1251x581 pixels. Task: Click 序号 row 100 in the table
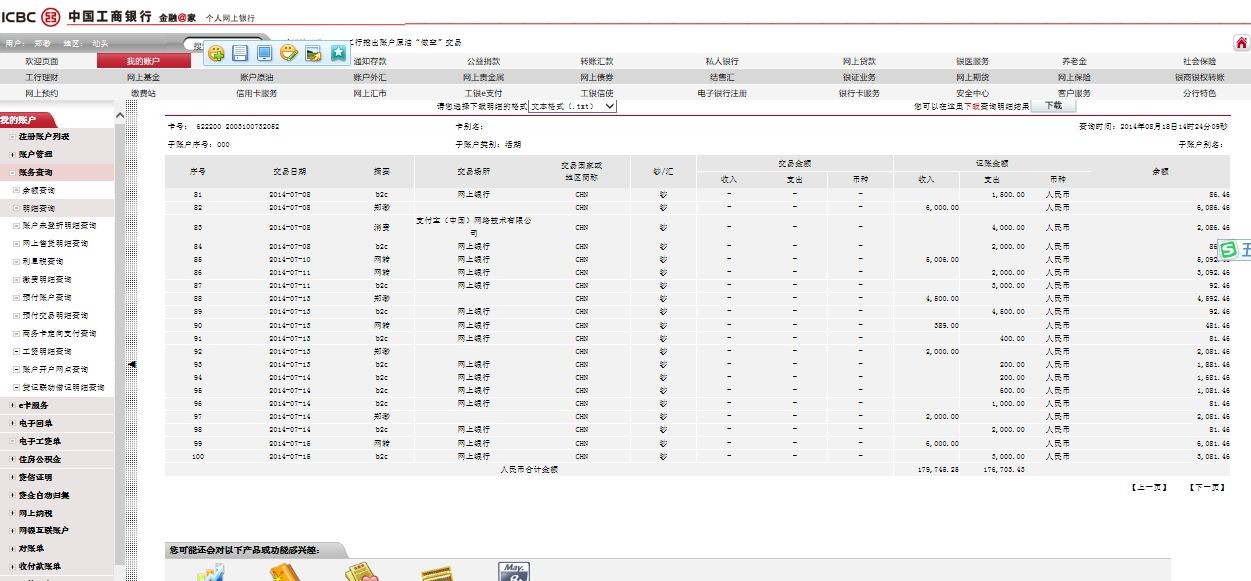197,456
